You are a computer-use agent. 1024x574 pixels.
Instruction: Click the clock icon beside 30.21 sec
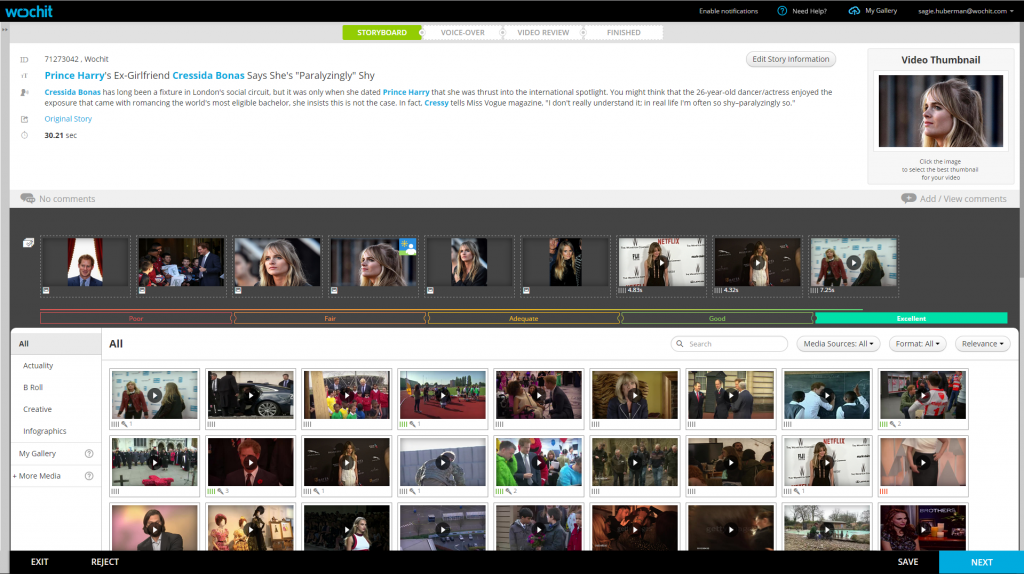coord(24,135)
